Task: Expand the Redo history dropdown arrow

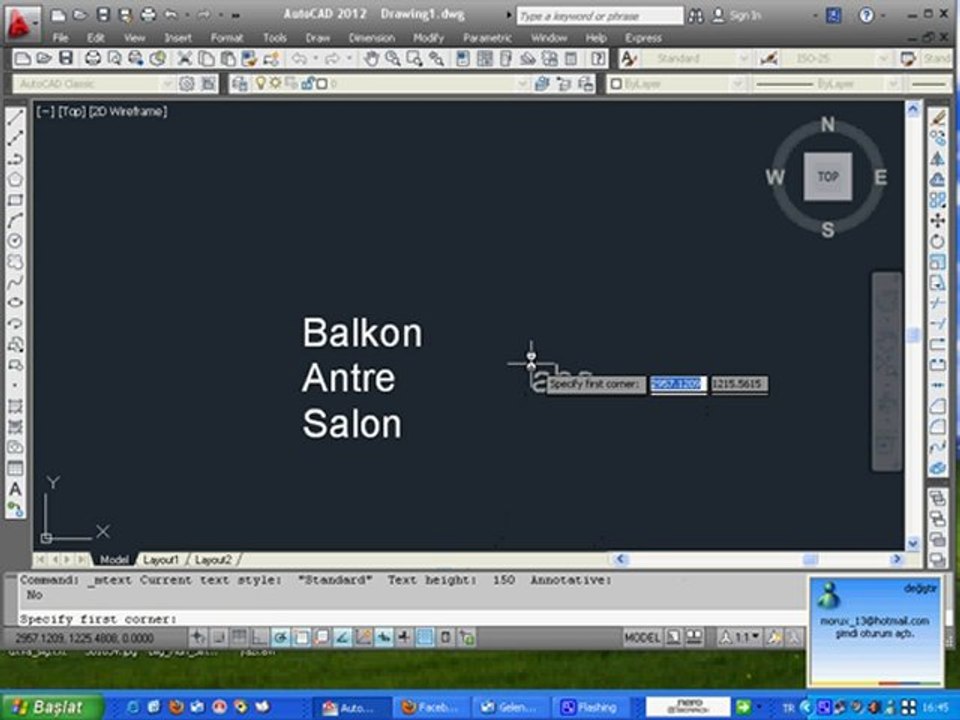Action: [x=349, y=59]
